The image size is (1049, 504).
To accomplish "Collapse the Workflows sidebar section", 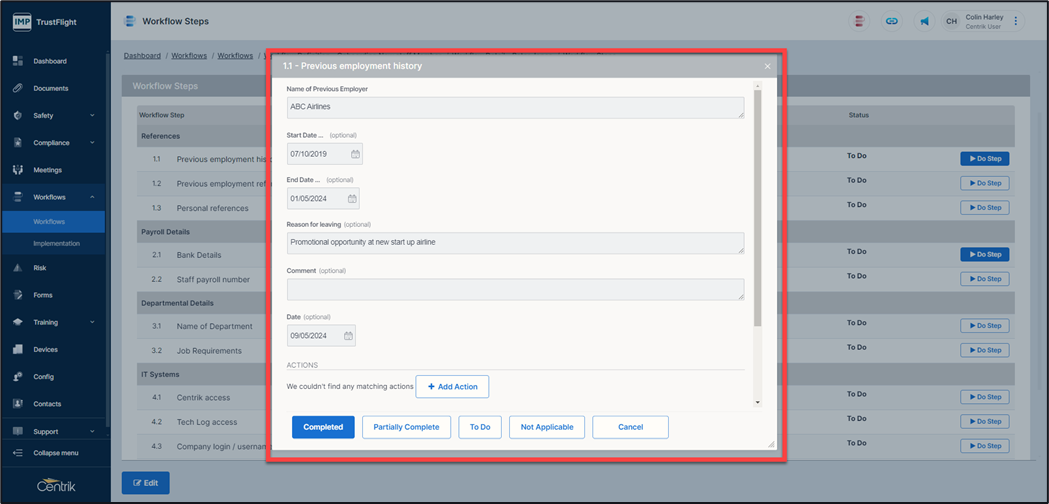I will (x=92, y=197).
